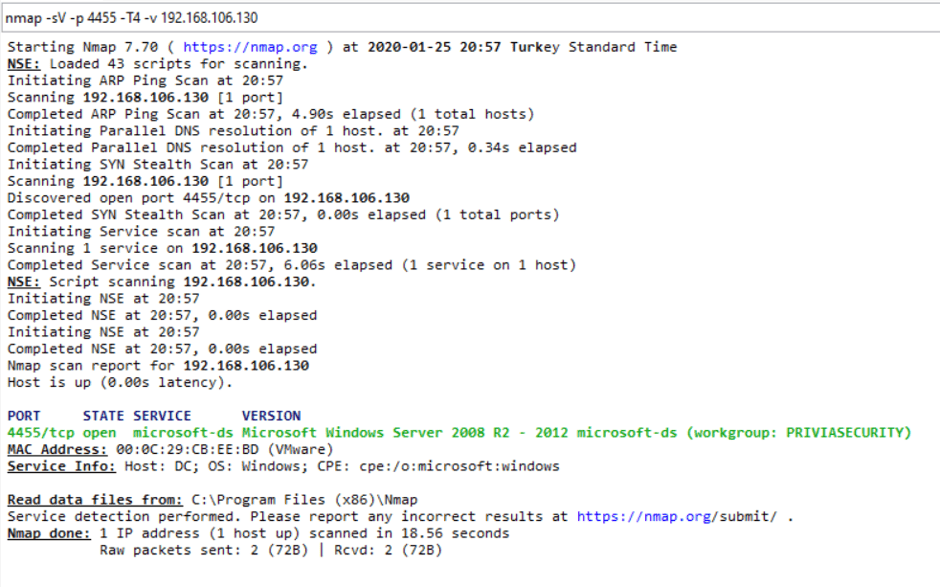Click 'Initiating ARP Ping Scan at 20:57' line

pos(145,81)
